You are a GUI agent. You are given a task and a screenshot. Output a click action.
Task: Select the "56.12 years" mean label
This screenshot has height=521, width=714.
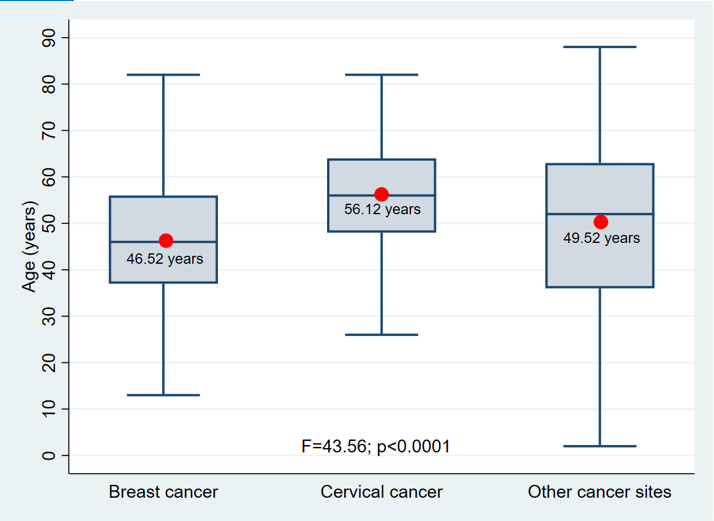pyautogui.click(x=382, y=210)
